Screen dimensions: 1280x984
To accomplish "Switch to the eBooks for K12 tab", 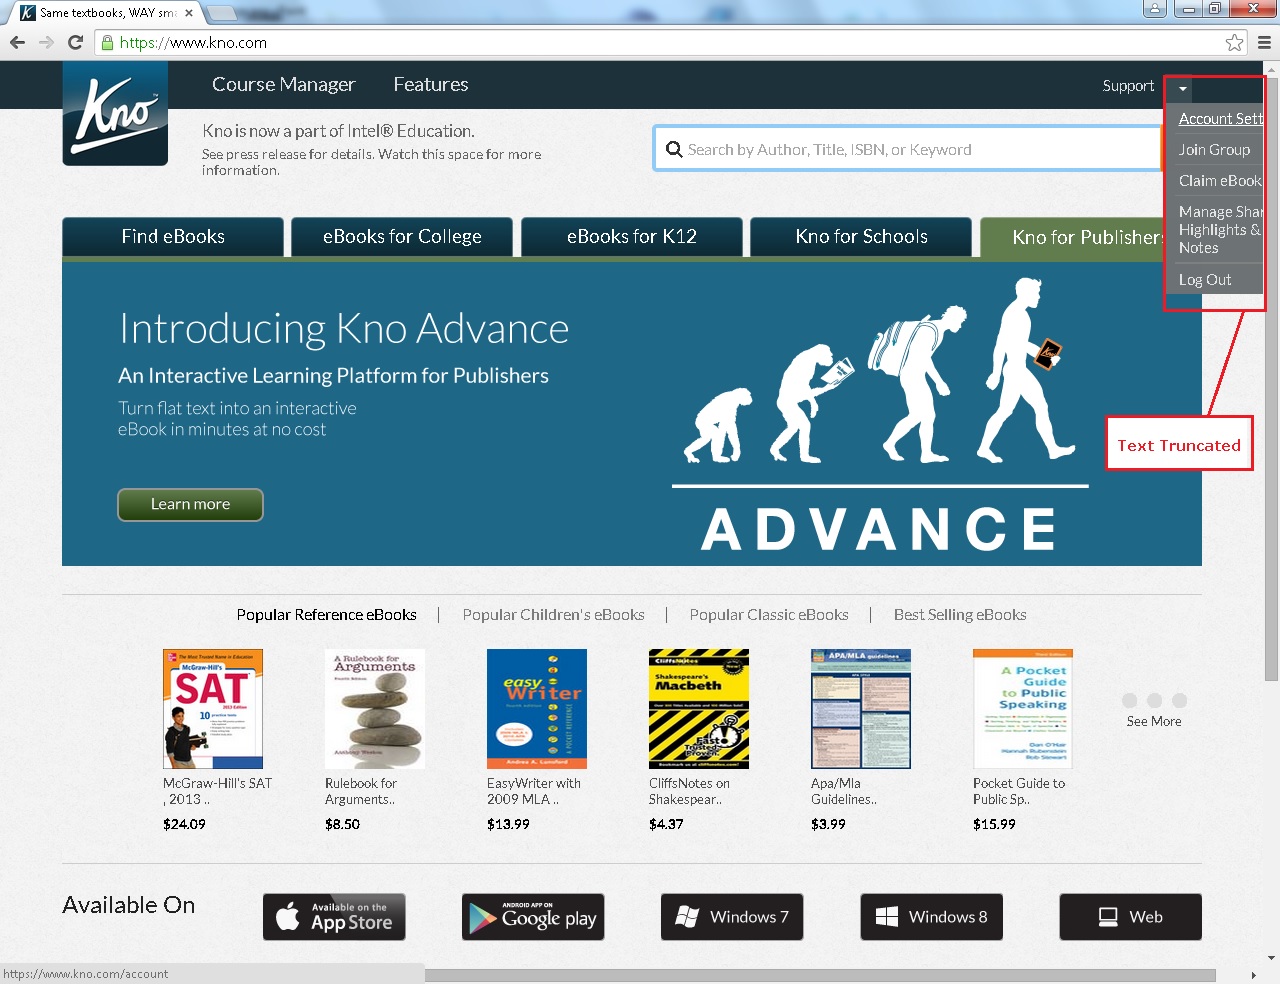I will coord(632,237).
